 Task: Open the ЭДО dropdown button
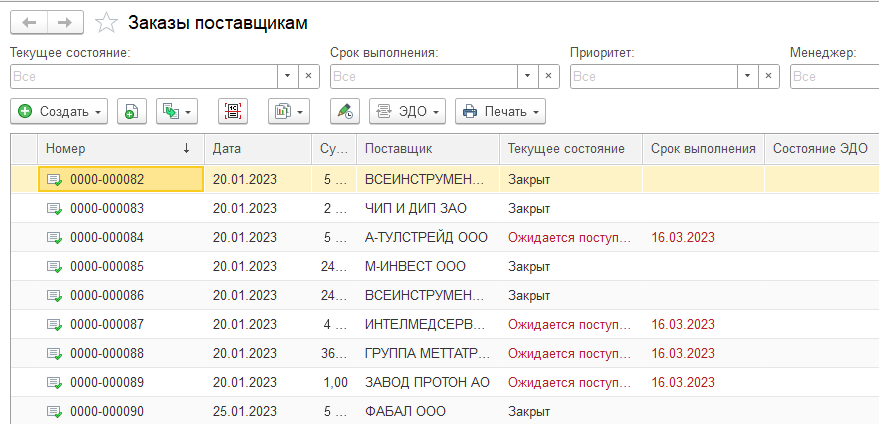tap(407, 112)
